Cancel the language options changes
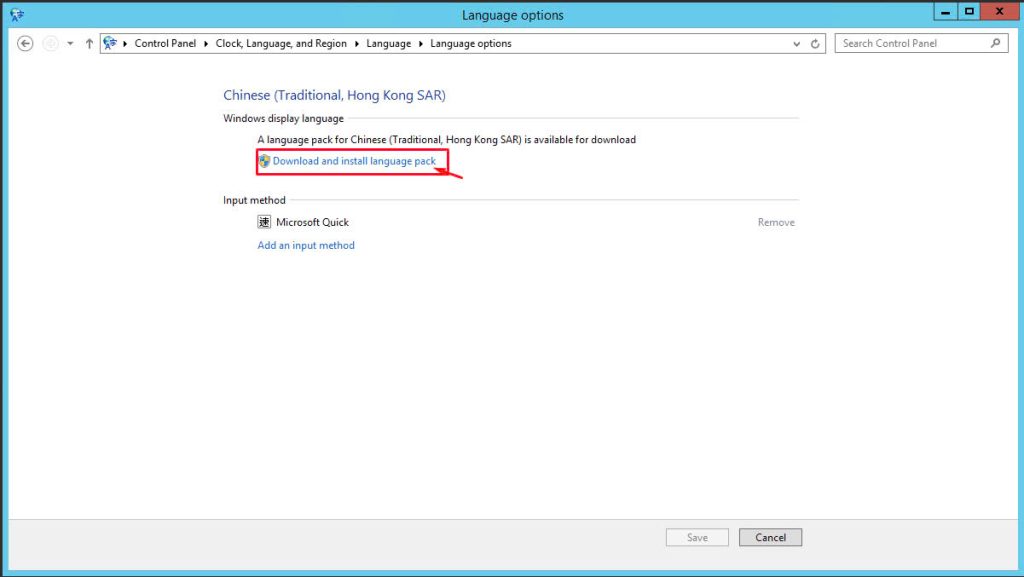Image resolution: width=1024 pixels, height=577 pixels. click(x=770, y=537)
